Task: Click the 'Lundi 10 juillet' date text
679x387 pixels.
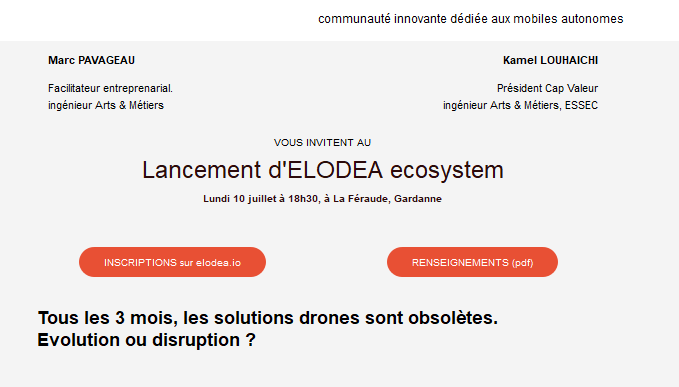Action: [239, 199]
